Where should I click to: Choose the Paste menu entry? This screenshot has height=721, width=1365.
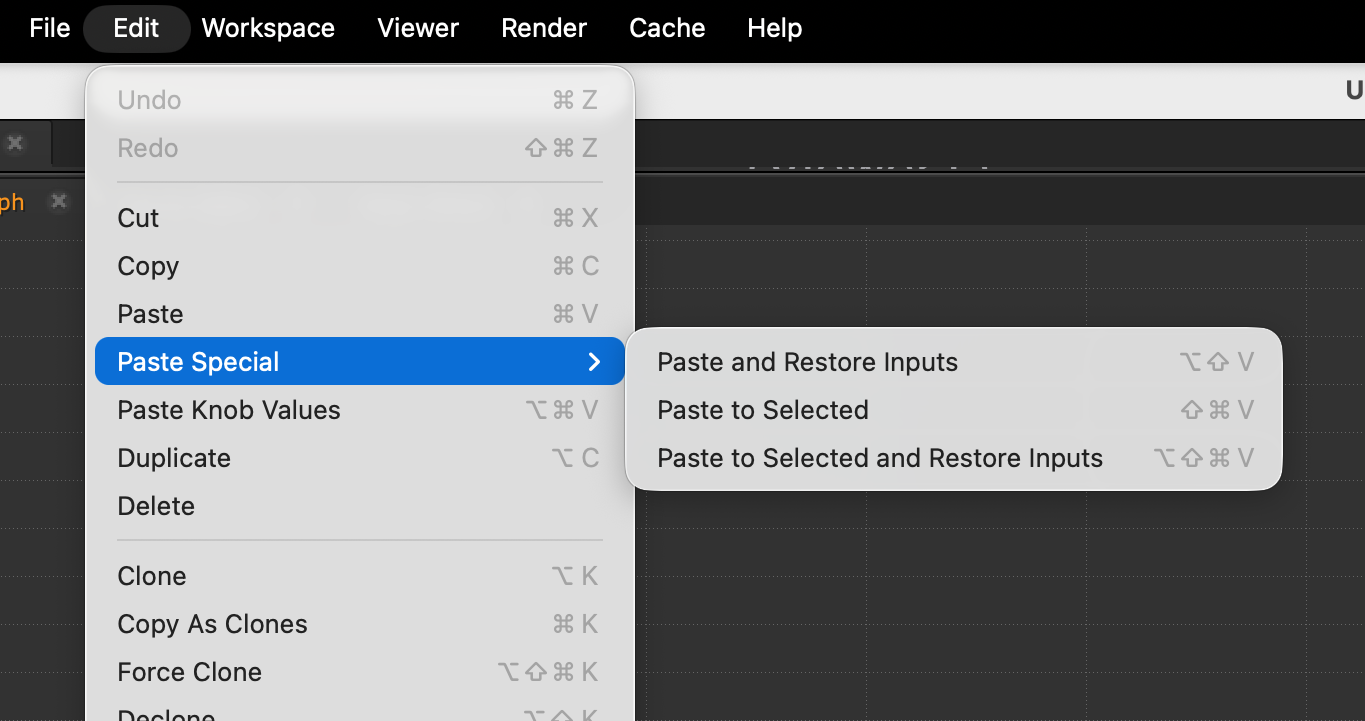(150, 314)
